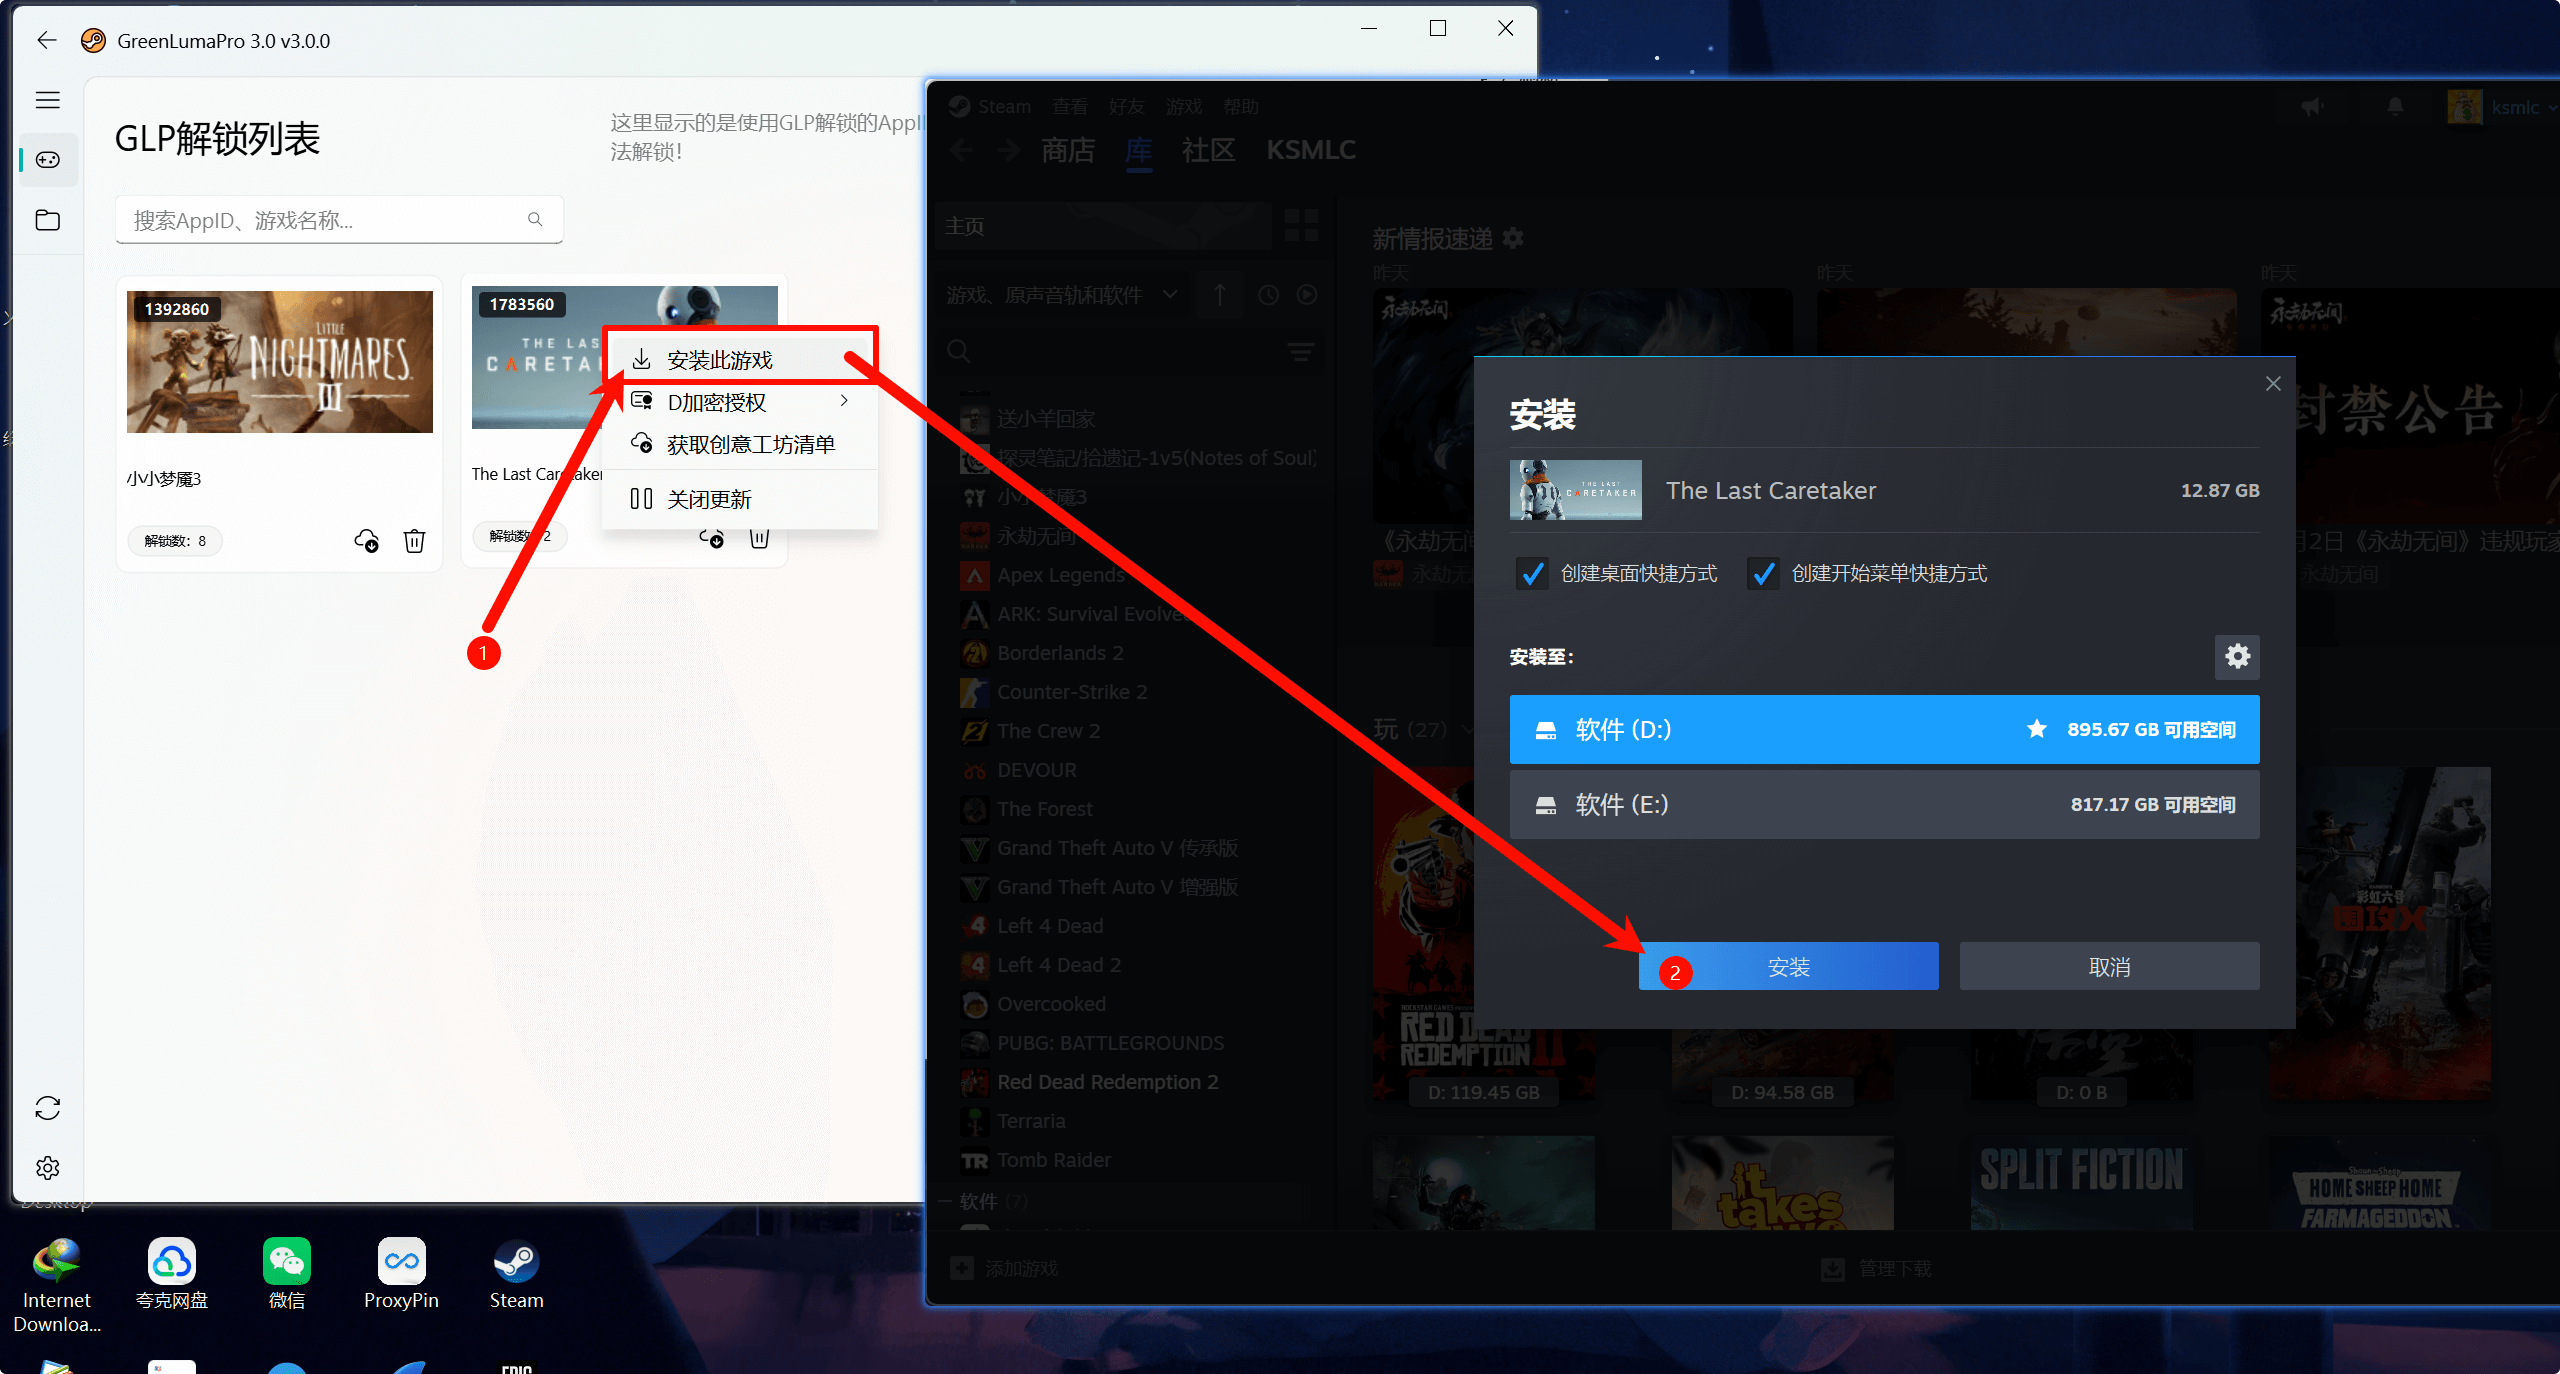Toggle 创建开始菜单快捷方式 checkbox
The width and height of the screenshot is (2560, 1374).
click(1763, 574)
